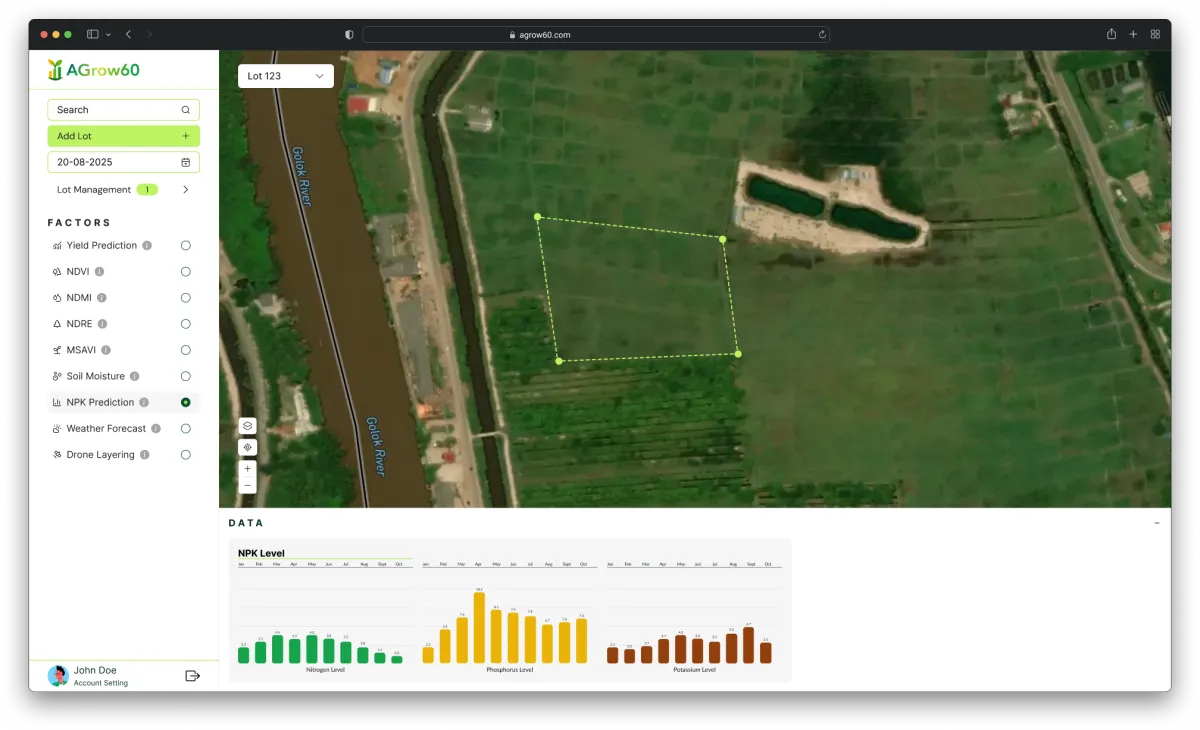Click the Soil Moisture factor label
This screenshot has height=730, width=1200.
click(96, 376)
